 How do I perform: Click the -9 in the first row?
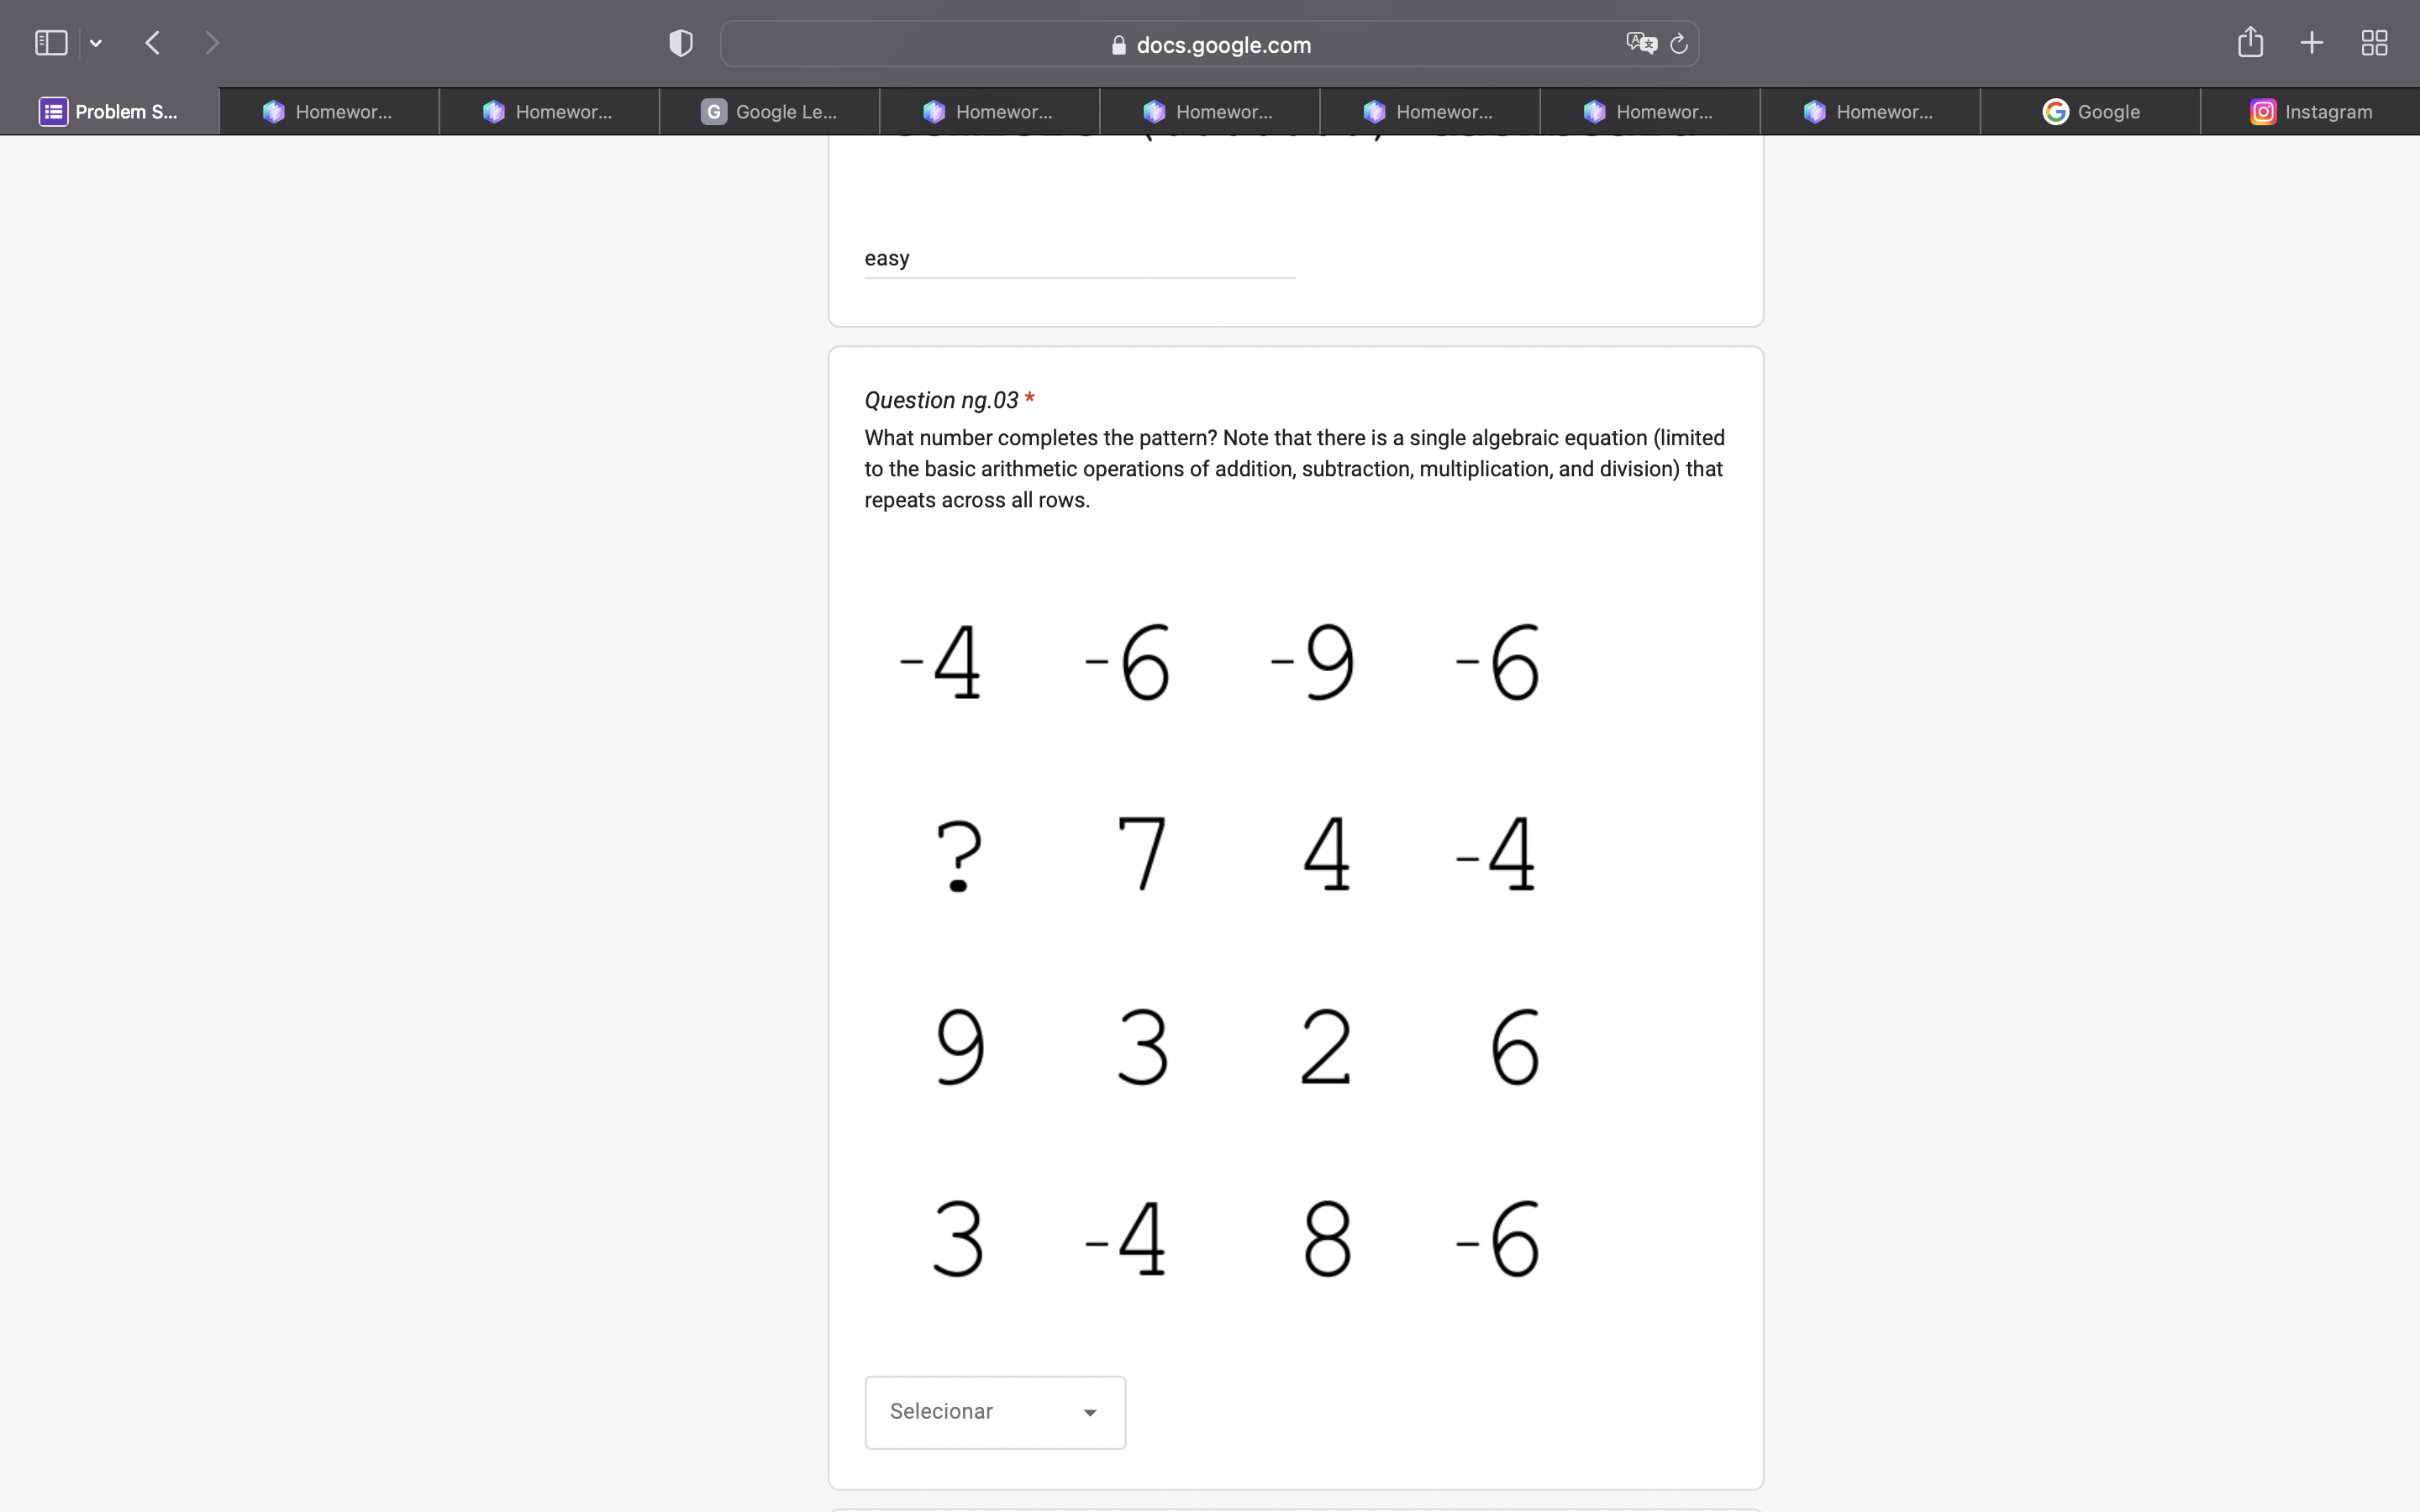pyautogui.click(x=1313, y=661)
